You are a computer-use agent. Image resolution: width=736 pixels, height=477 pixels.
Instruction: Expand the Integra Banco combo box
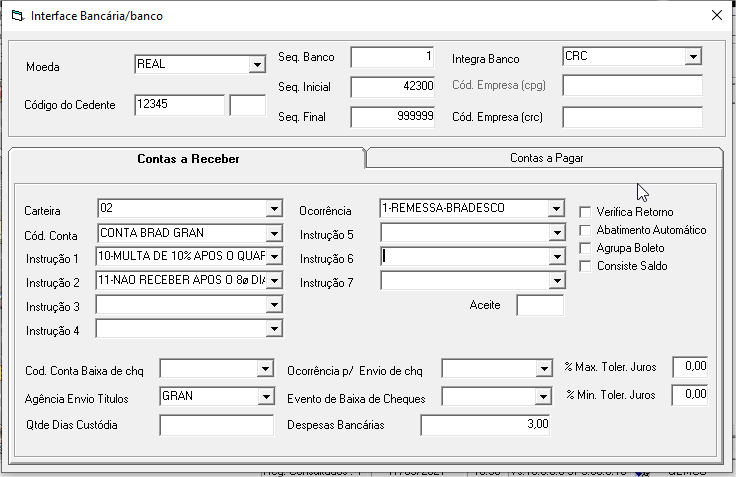tap(693, 57)
